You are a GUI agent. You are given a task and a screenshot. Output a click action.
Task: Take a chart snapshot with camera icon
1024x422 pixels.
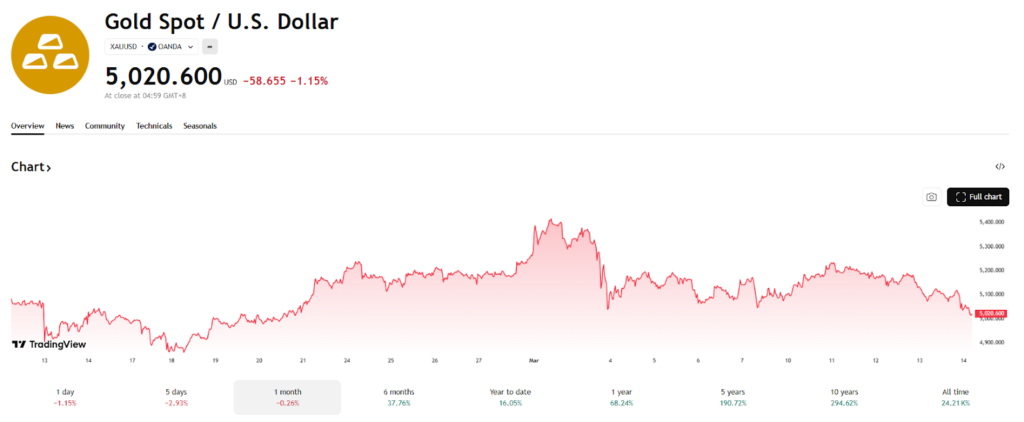click(x=931, y=197)
